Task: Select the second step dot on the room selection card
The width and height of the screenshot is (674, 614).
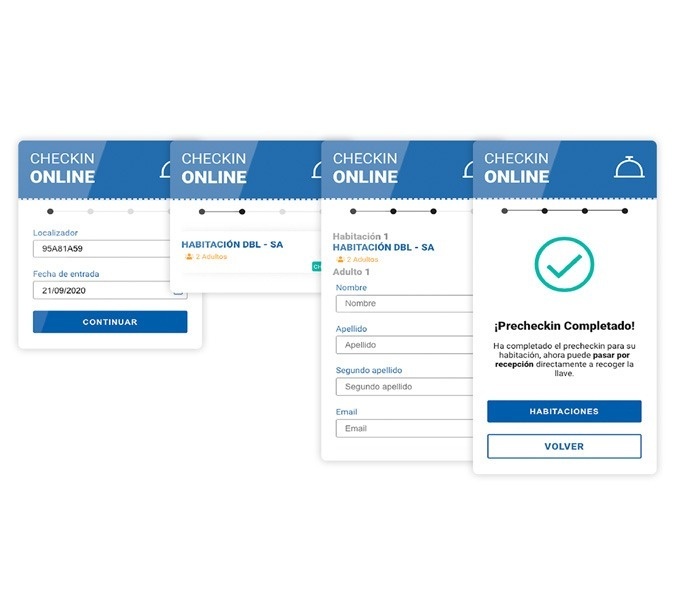Action: tap(242, 212)
